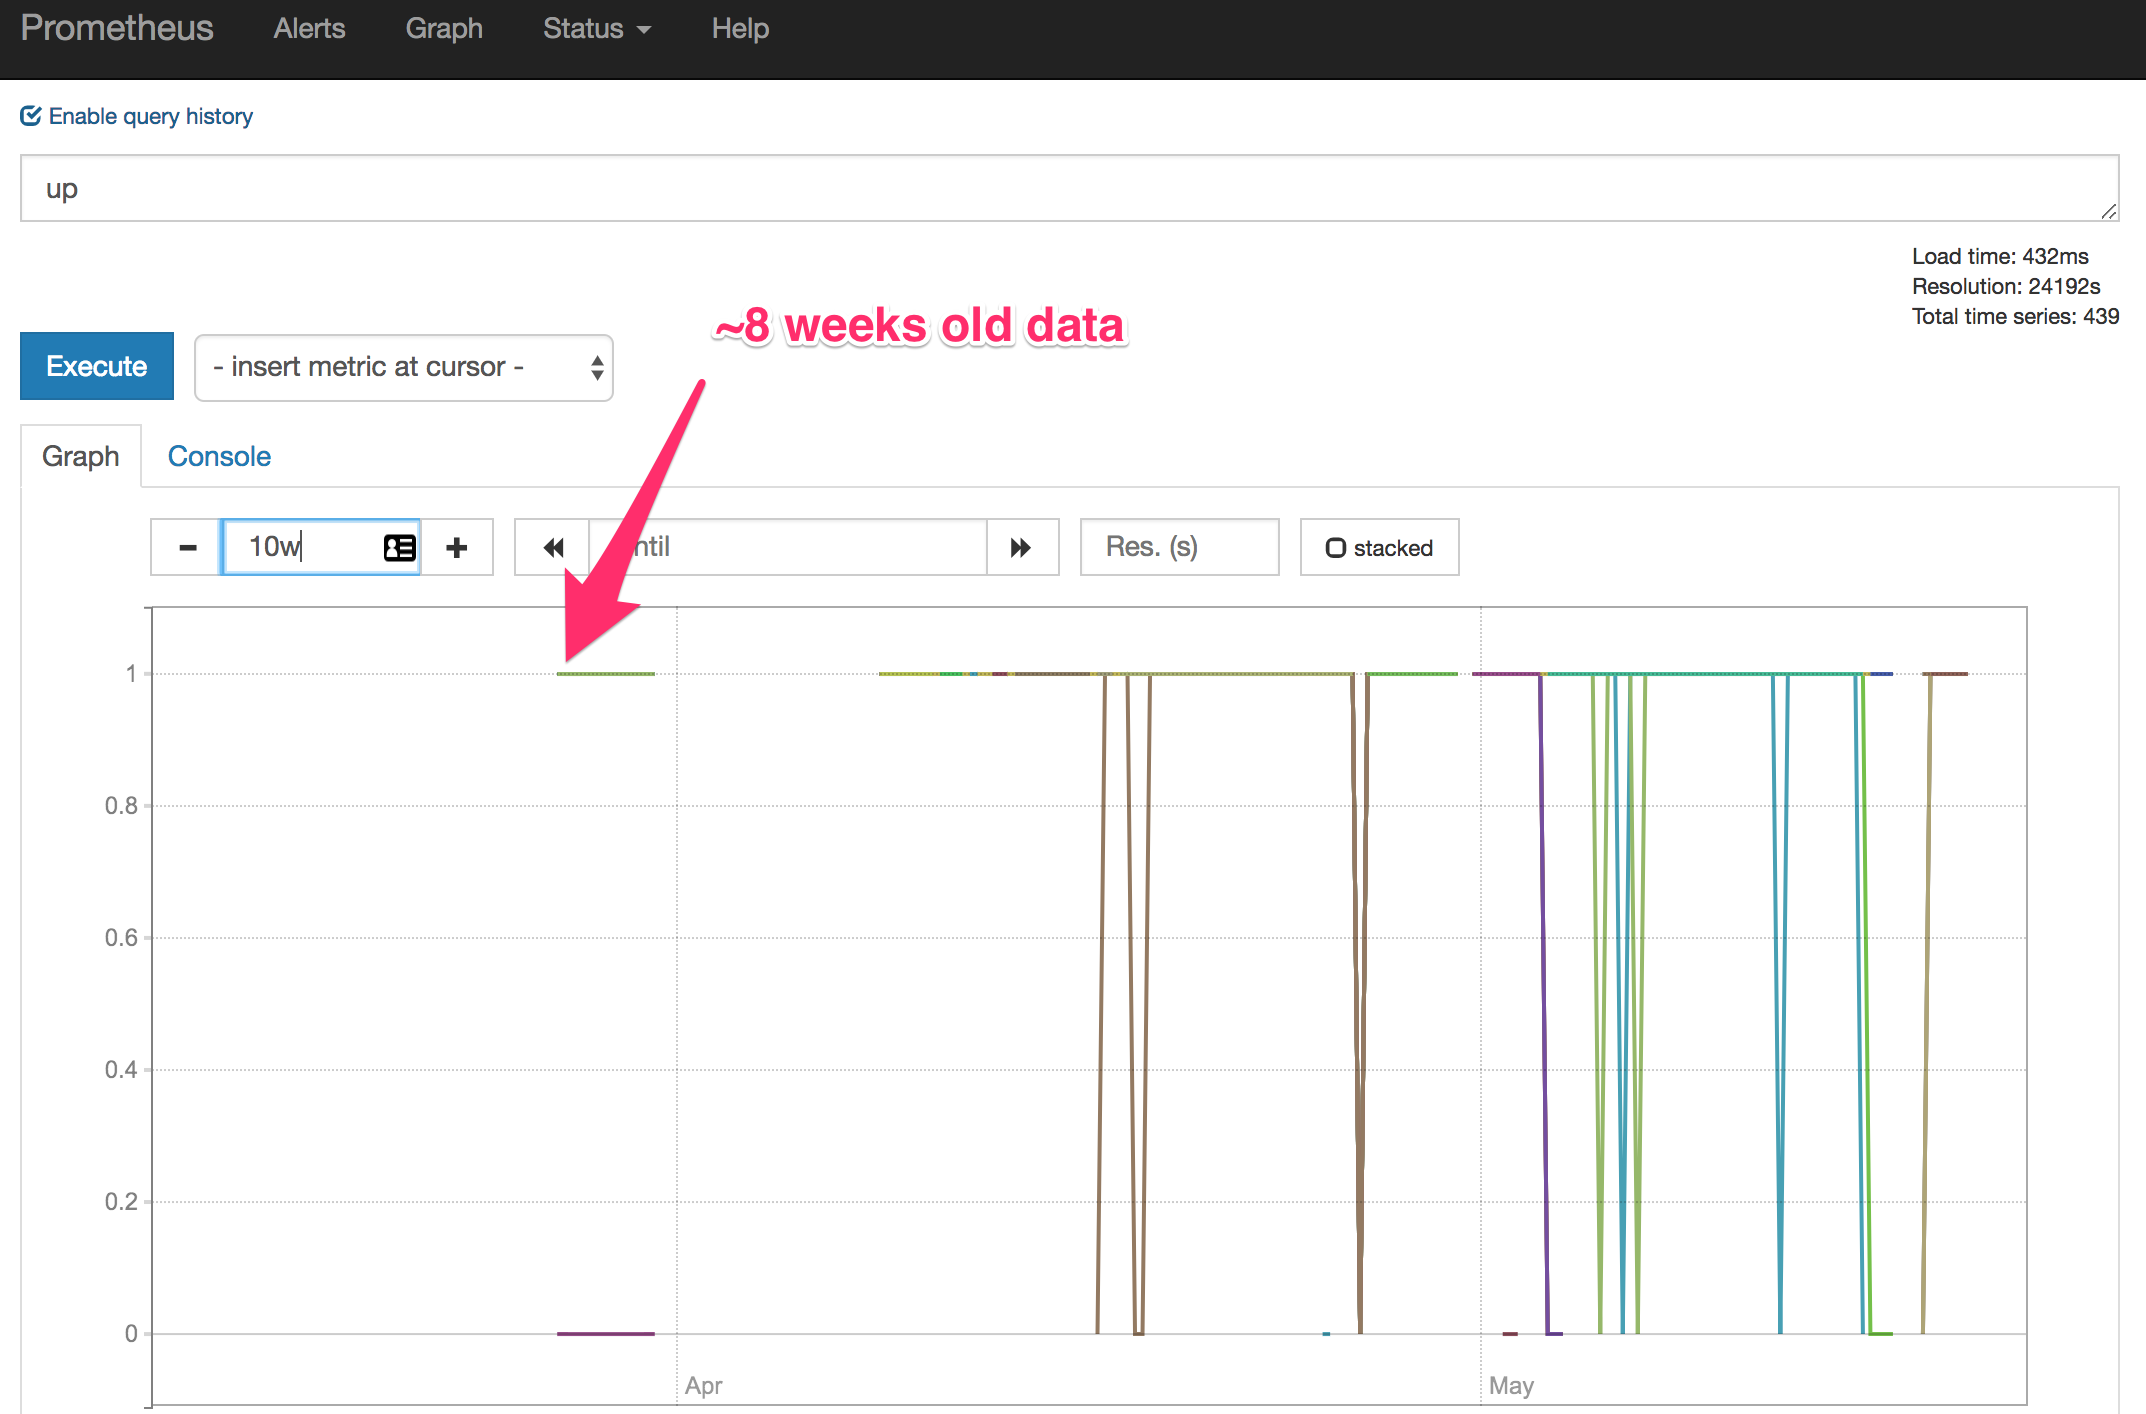This screenshot has height=1414, width=2146.
Task: Click the Enable query history check icon
Action: click(x=31, y=116)
